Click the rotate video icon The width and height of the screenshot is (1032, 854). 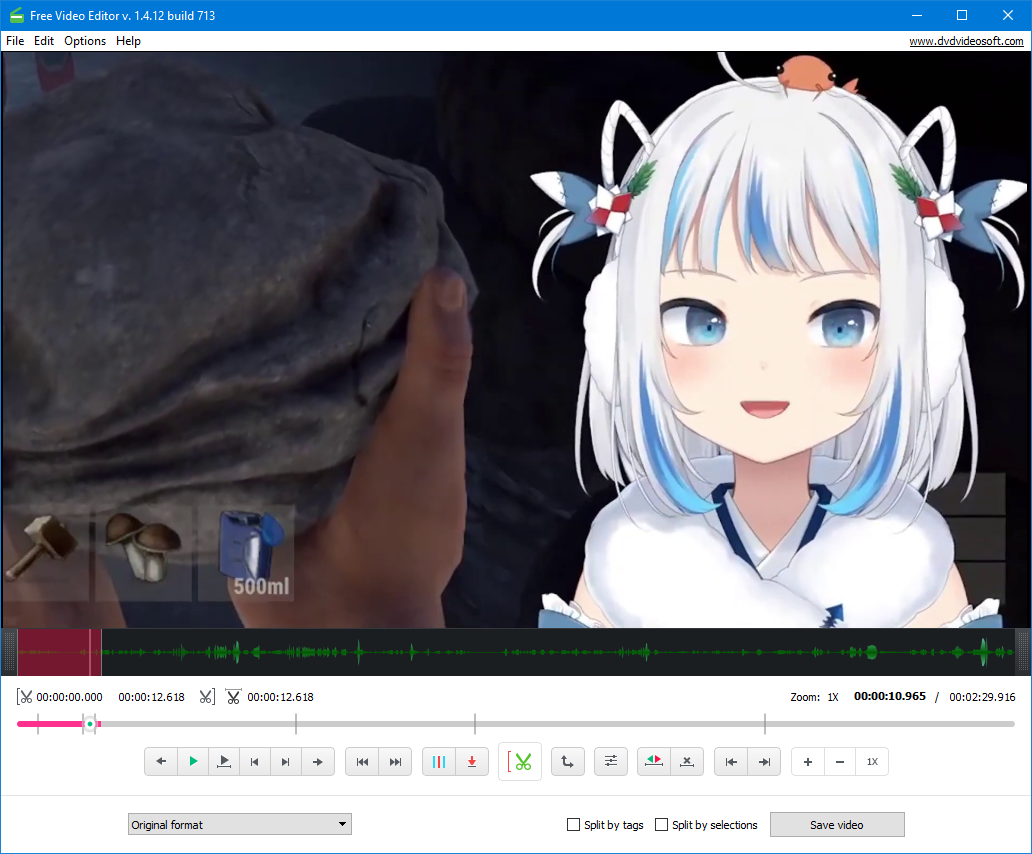[567, 762]
